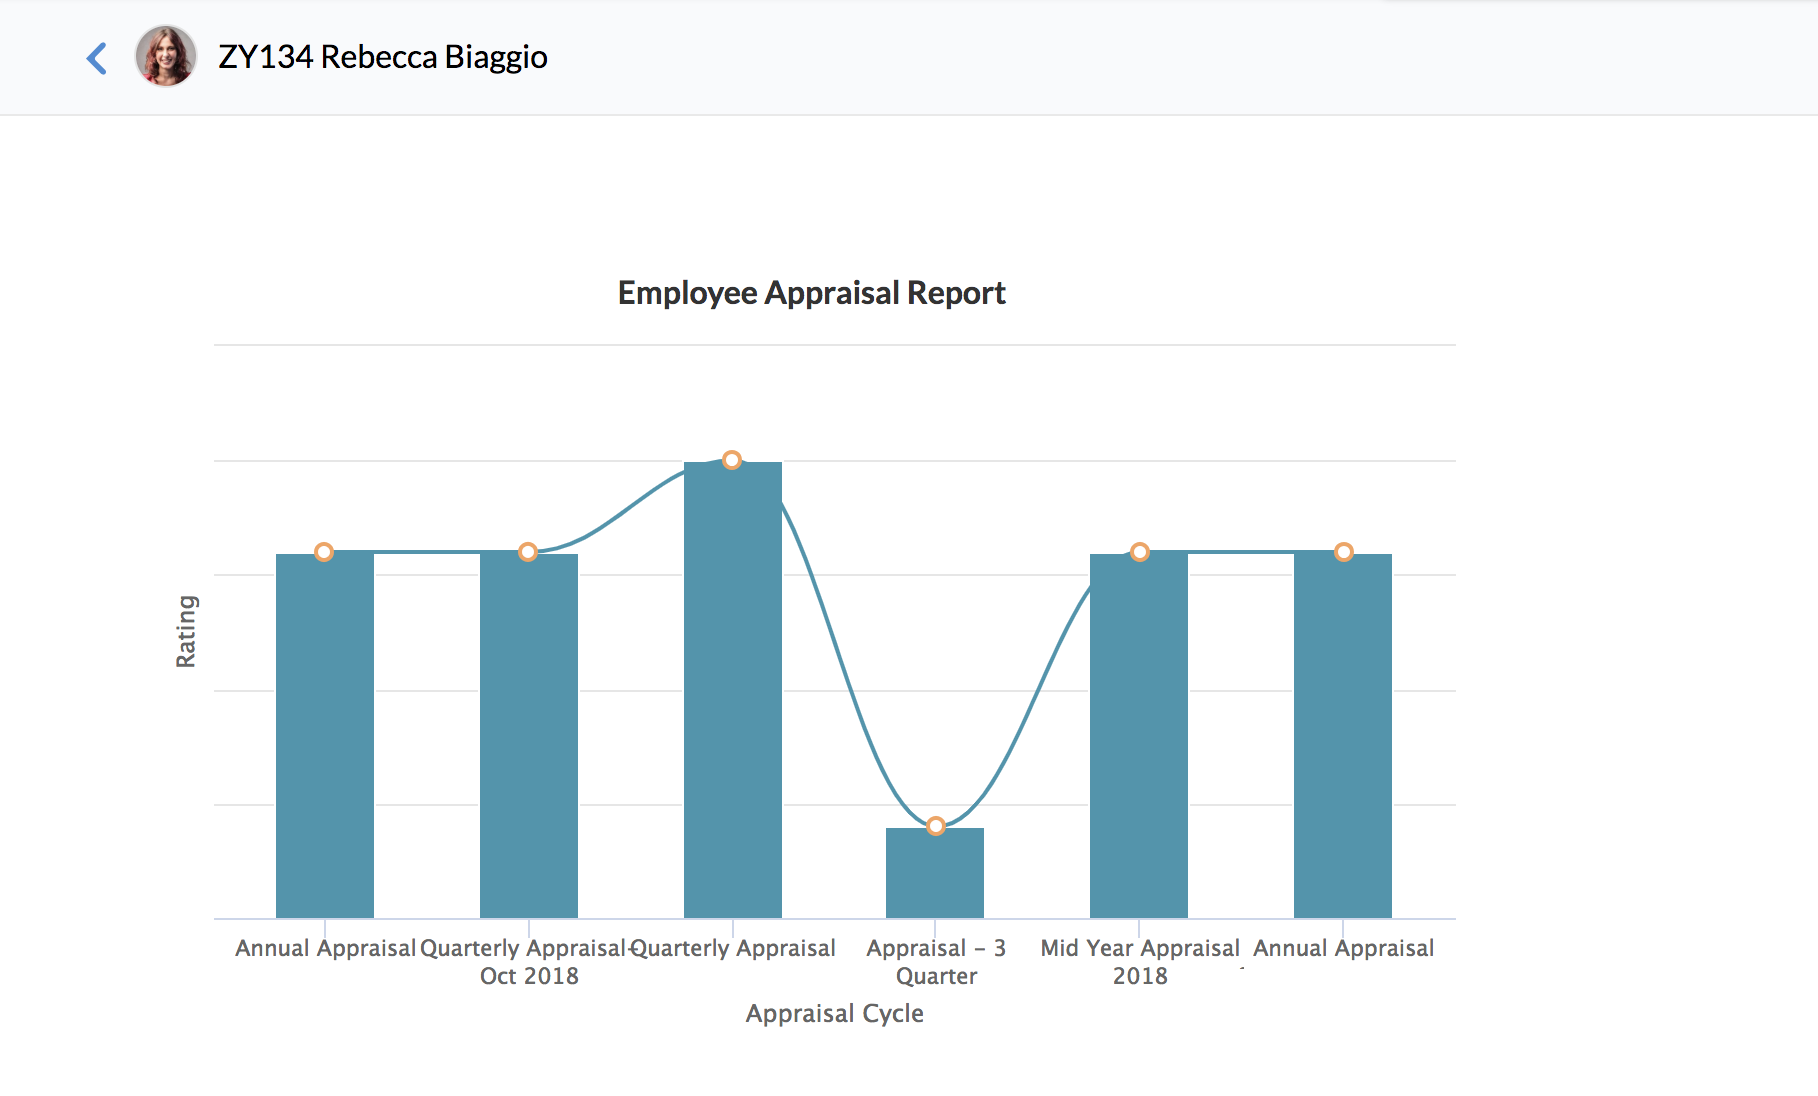Select the rightmost Annual Appraisal bar
The width and height of the screenshot is (1818, 1096).
(1343, 735)
